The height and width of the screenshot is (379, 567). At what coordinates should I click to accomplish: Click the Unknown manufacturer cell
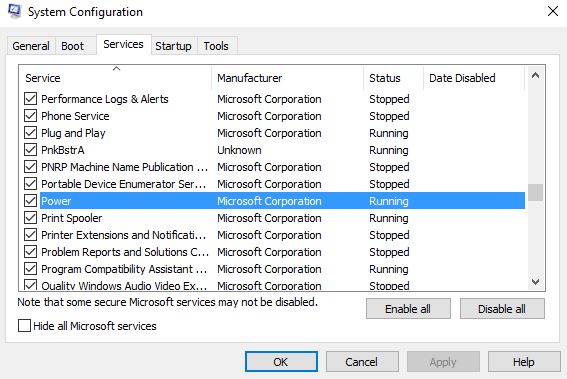(x=239, y=150)
